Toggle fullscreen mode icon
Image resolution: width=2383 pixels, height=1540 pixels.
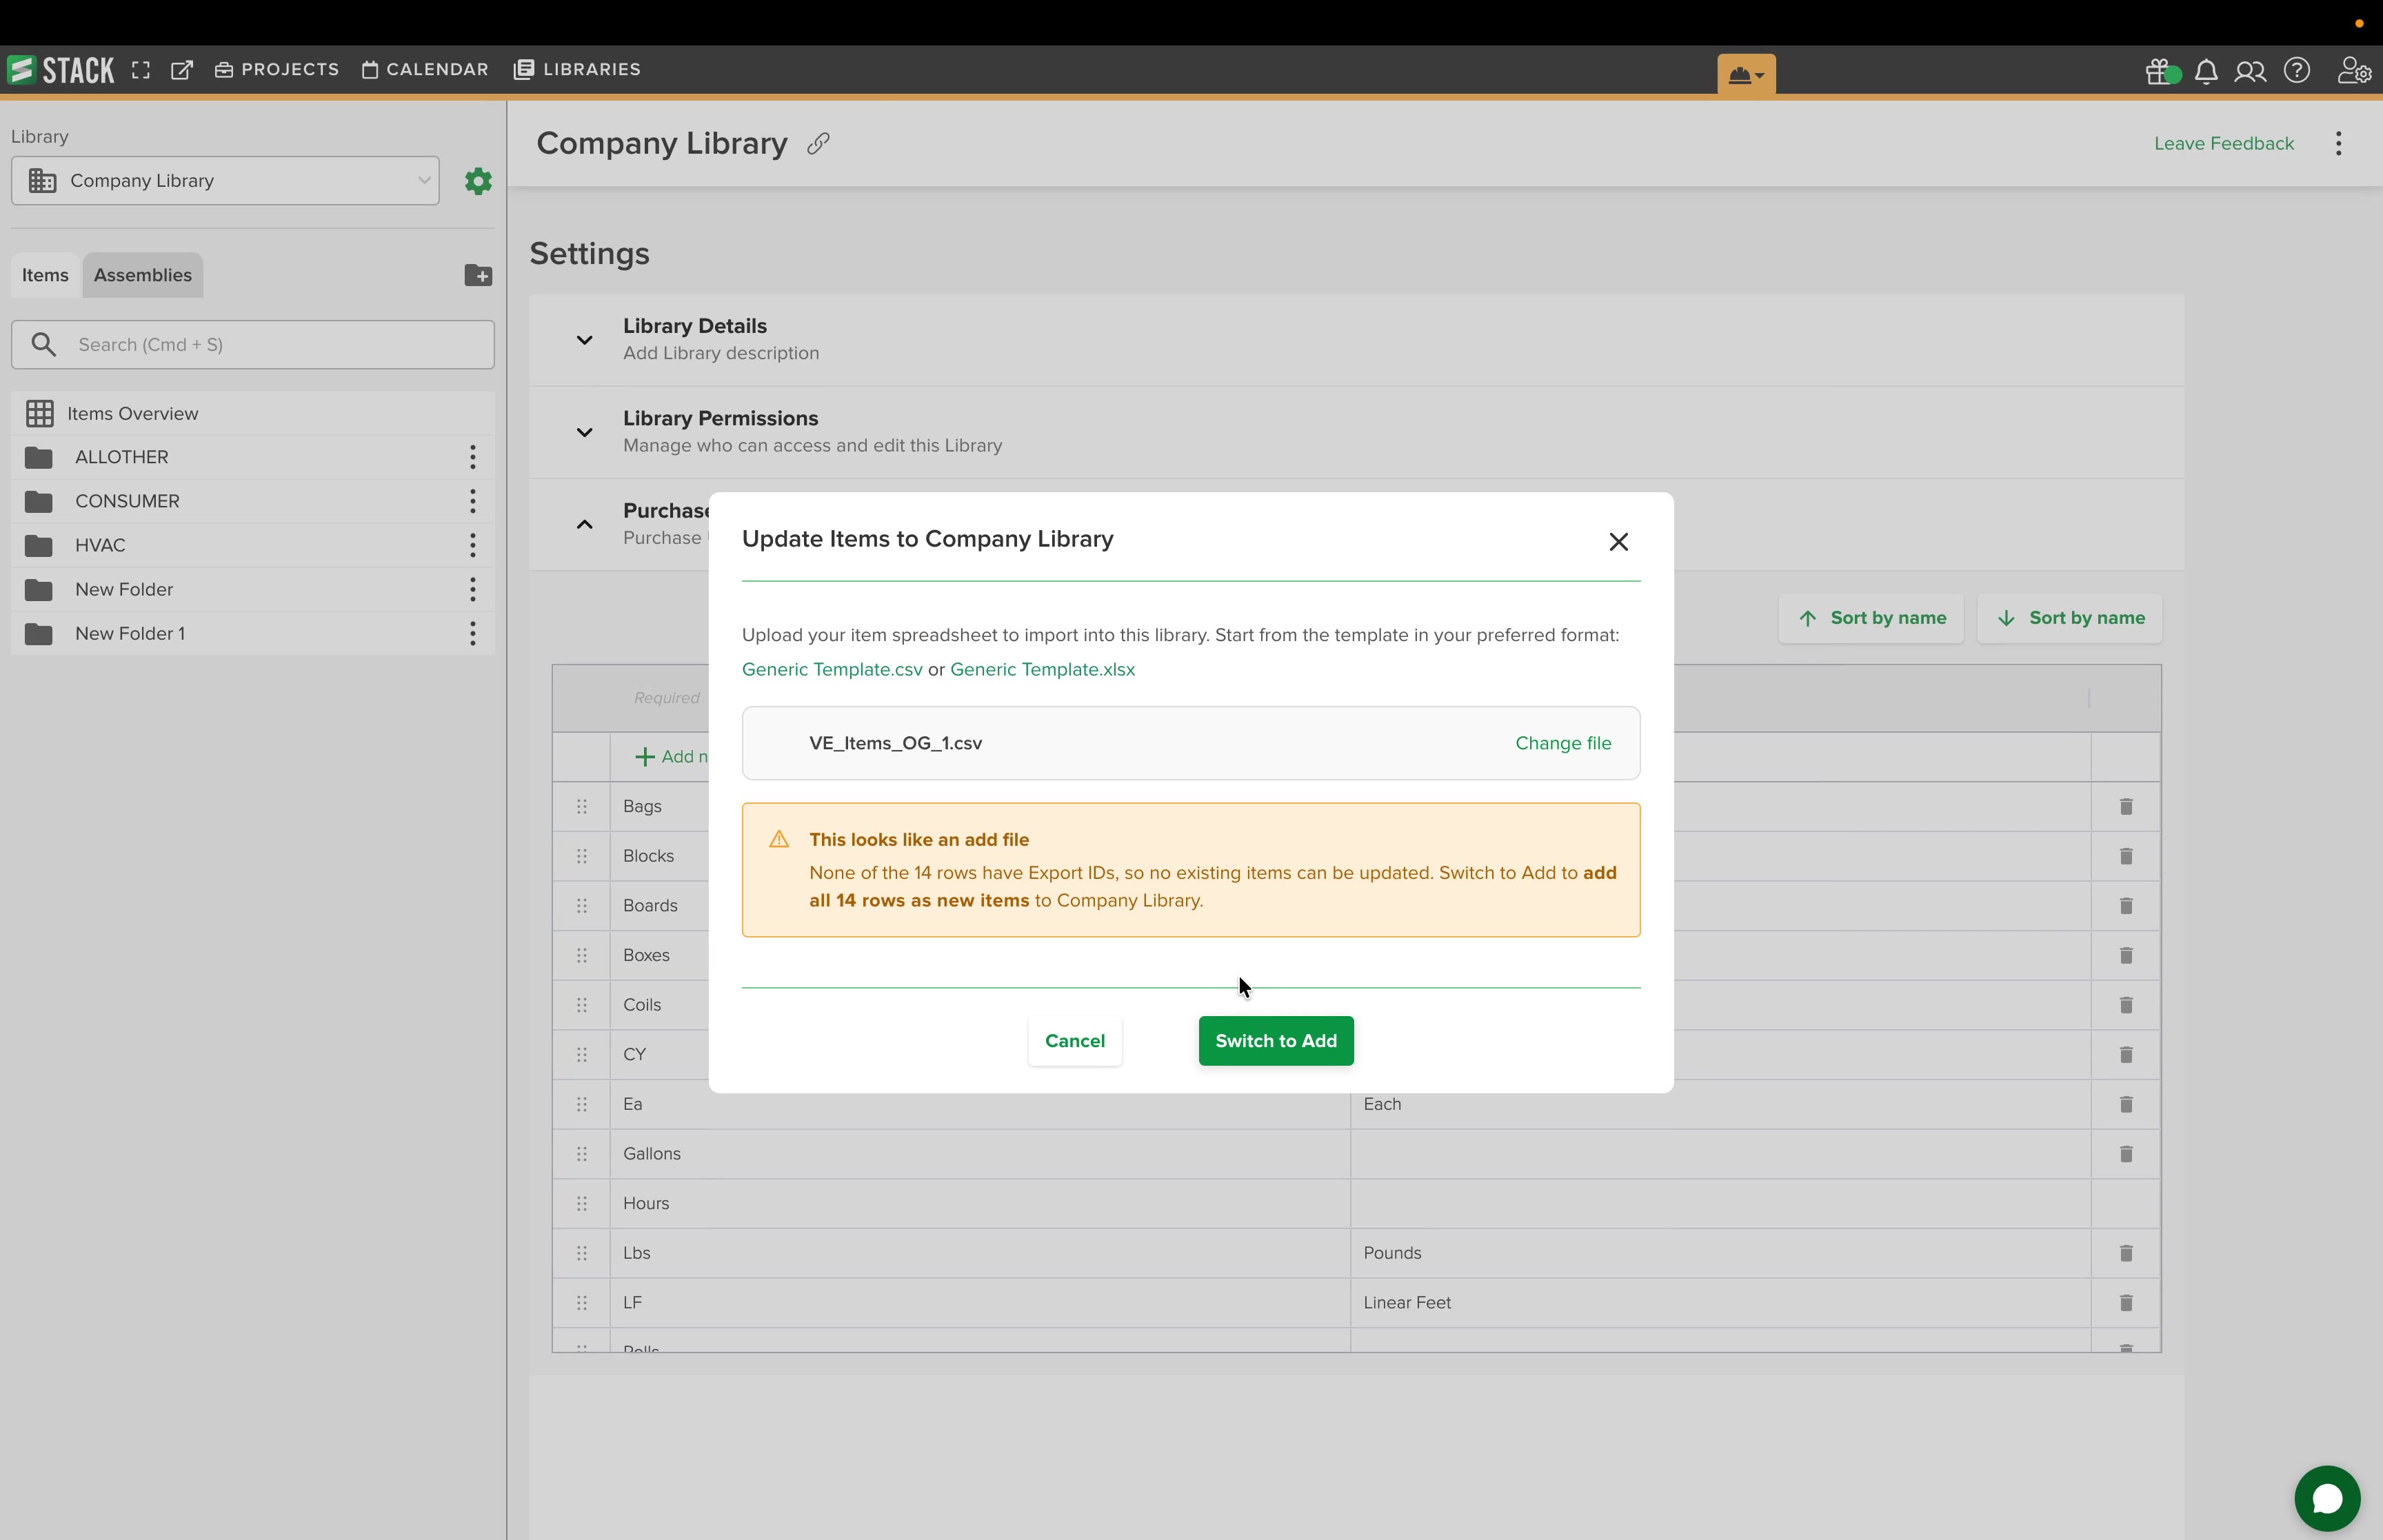pos(141,70)
